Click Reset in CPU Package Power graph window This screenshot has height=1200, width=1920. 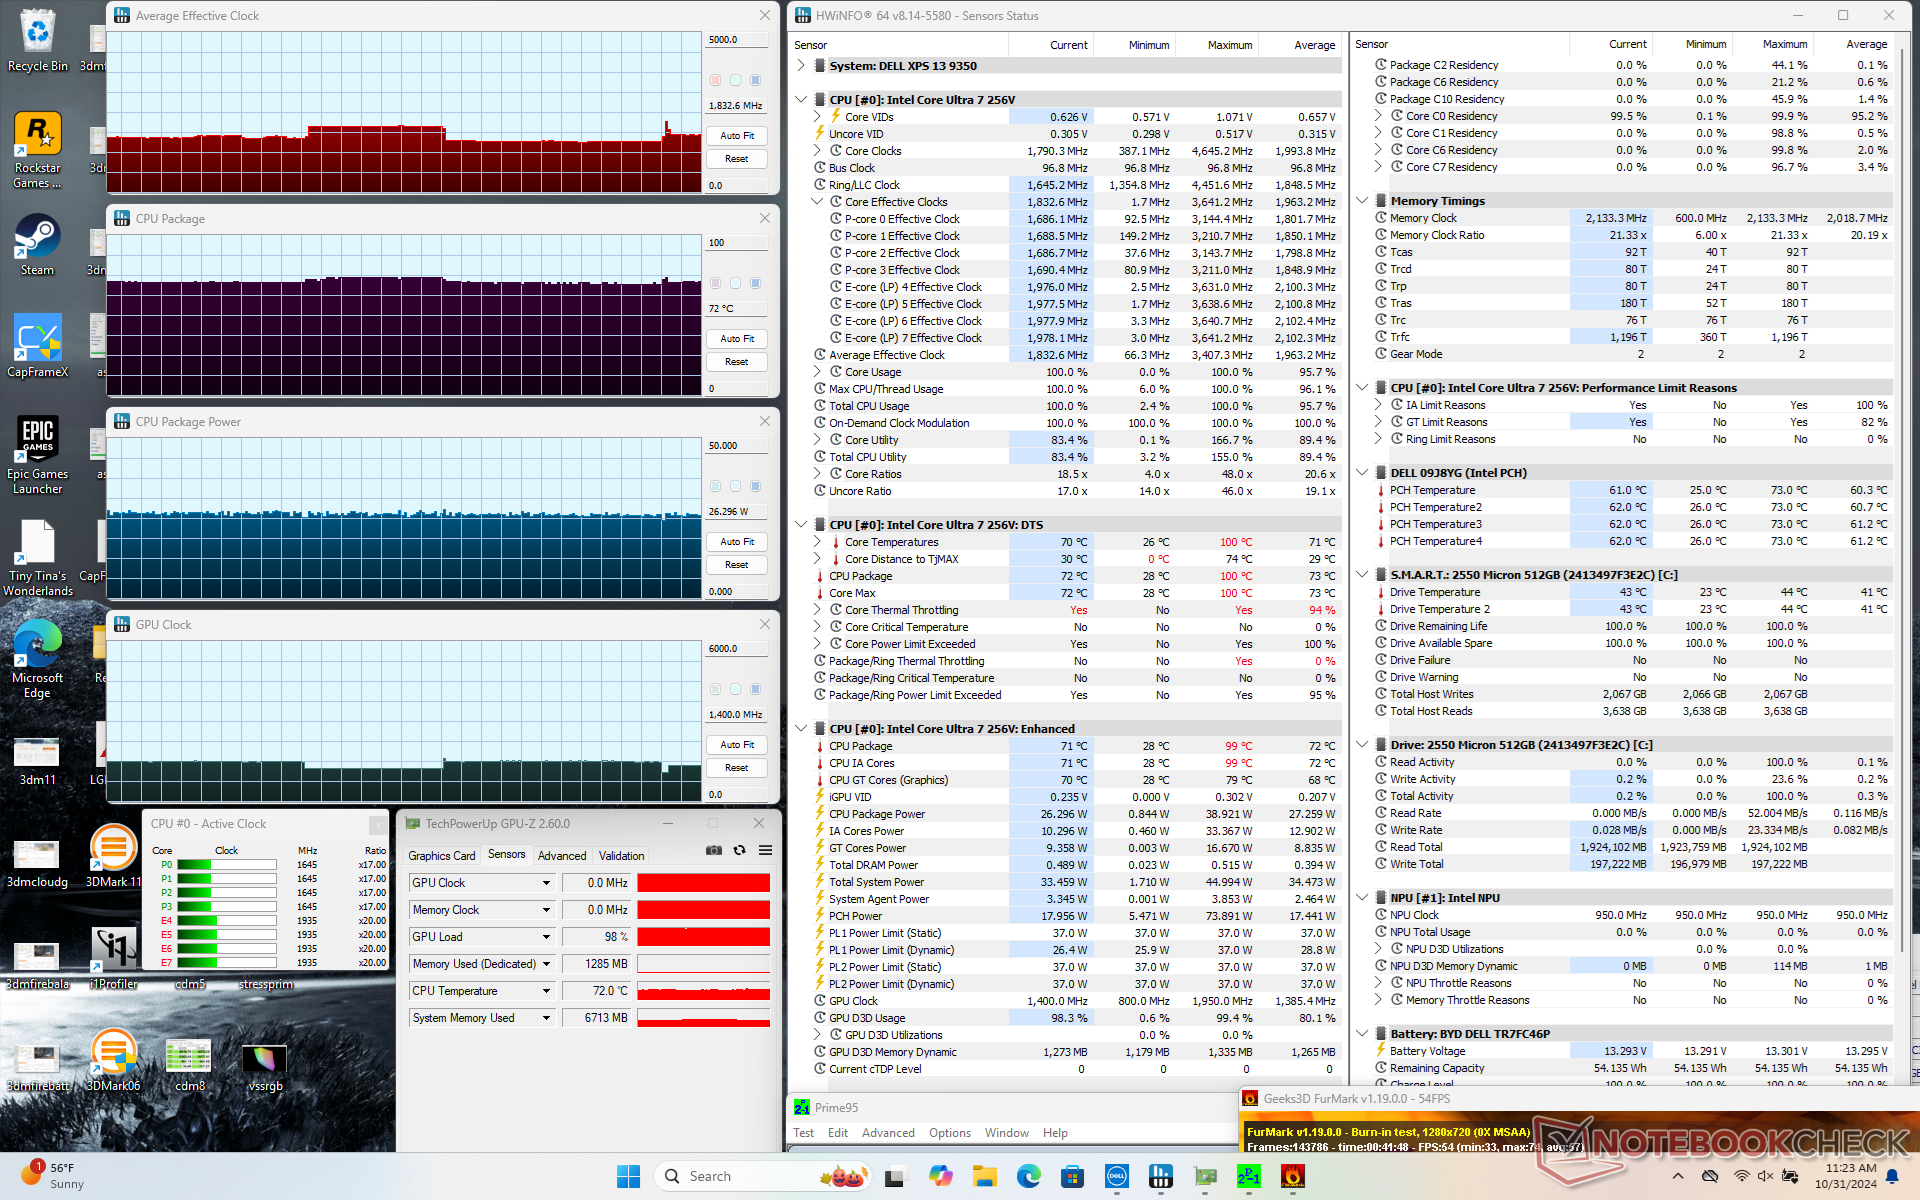point(737,565)
